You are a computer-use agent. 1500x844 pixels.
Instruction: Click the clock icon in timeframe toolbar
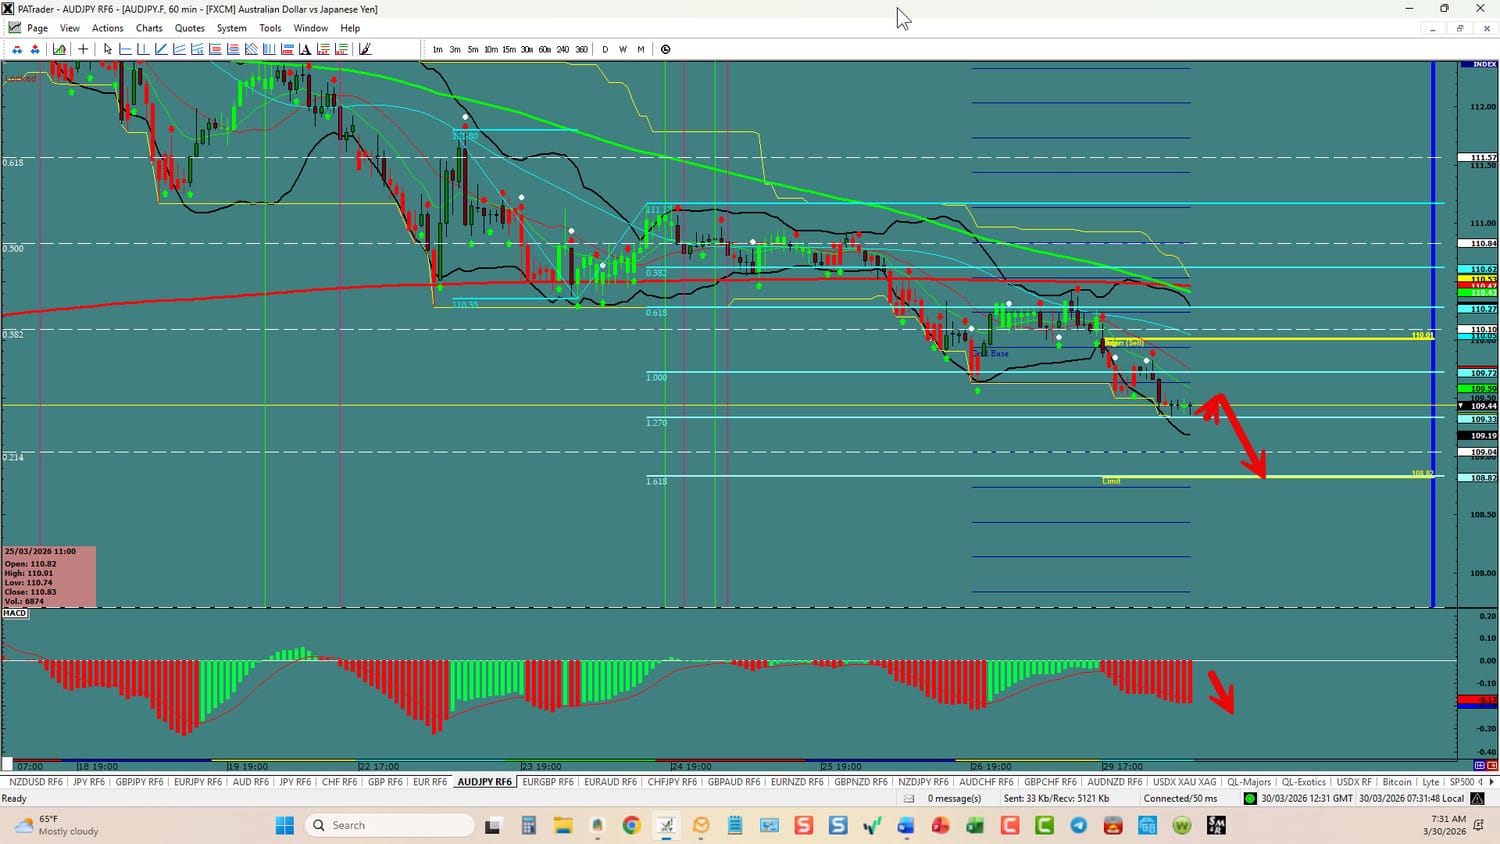[665, 49]
